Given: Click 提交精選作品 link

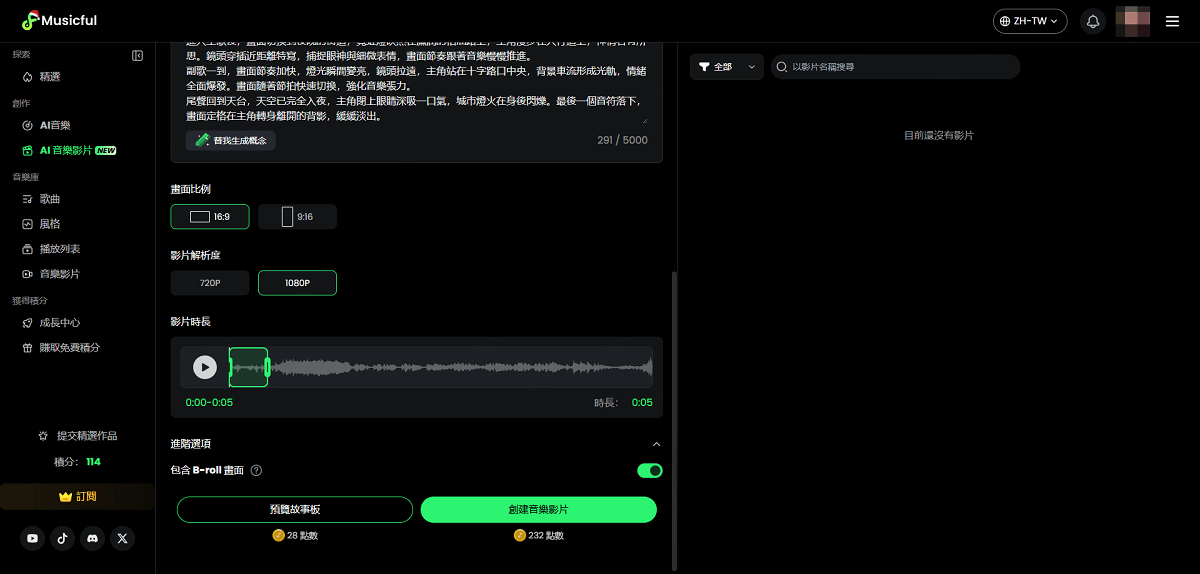Looking at the screenshot, I should pyautogui.click(x=77, y=436).
